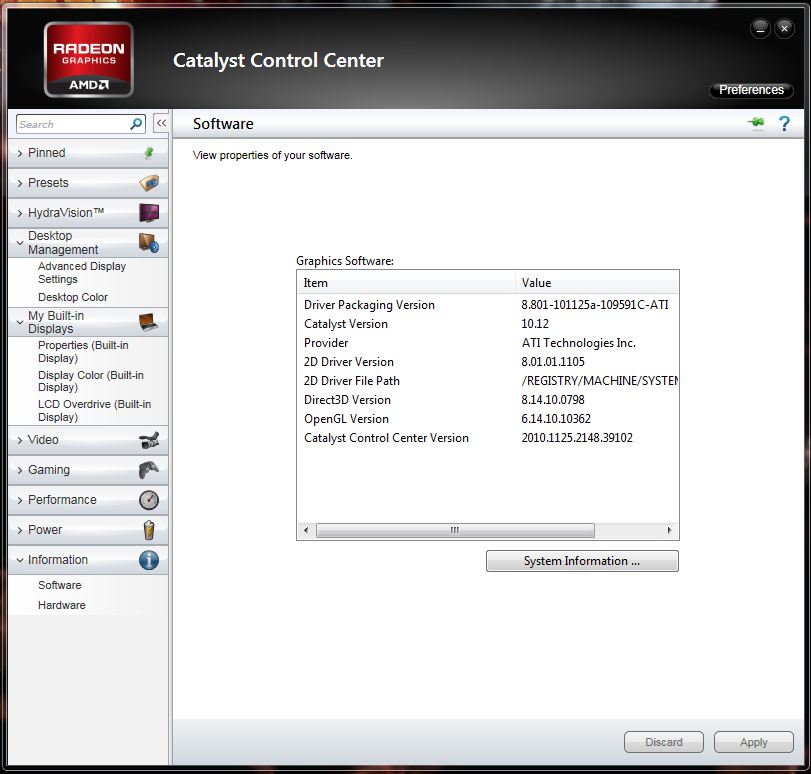
Task: Select the Catalyst Control Center Version row
Action: coord(488,438)
